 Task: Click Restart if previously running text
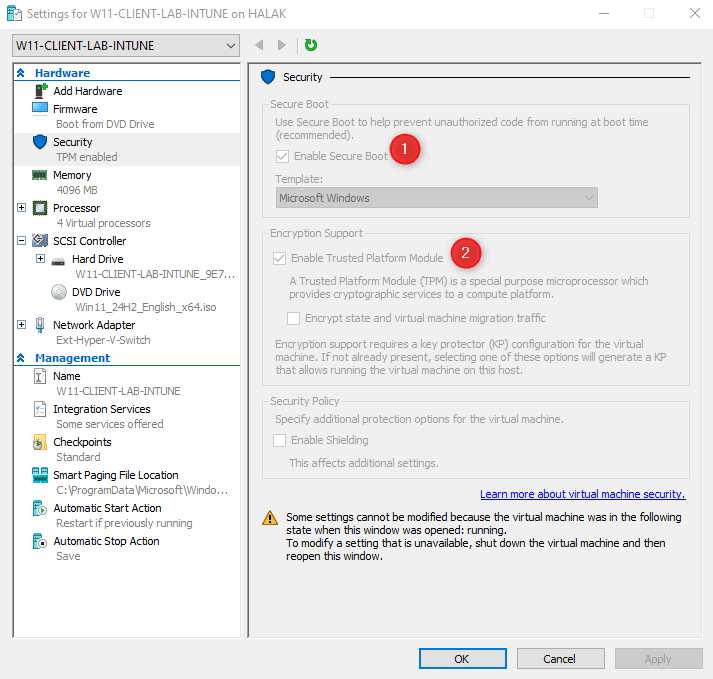[124, 523]
